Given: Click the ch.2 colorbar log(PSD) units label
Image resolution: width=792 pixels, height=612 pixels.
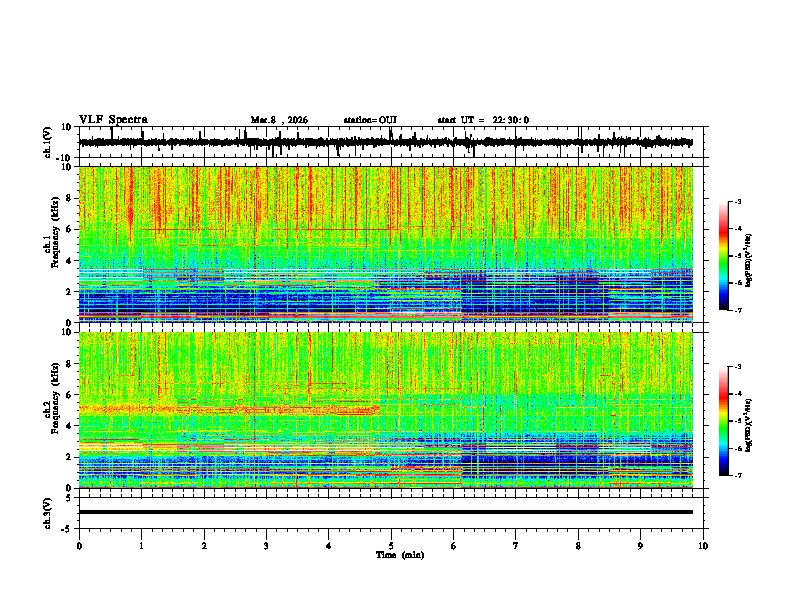Looking at the screenshot, I should (749, 425).
